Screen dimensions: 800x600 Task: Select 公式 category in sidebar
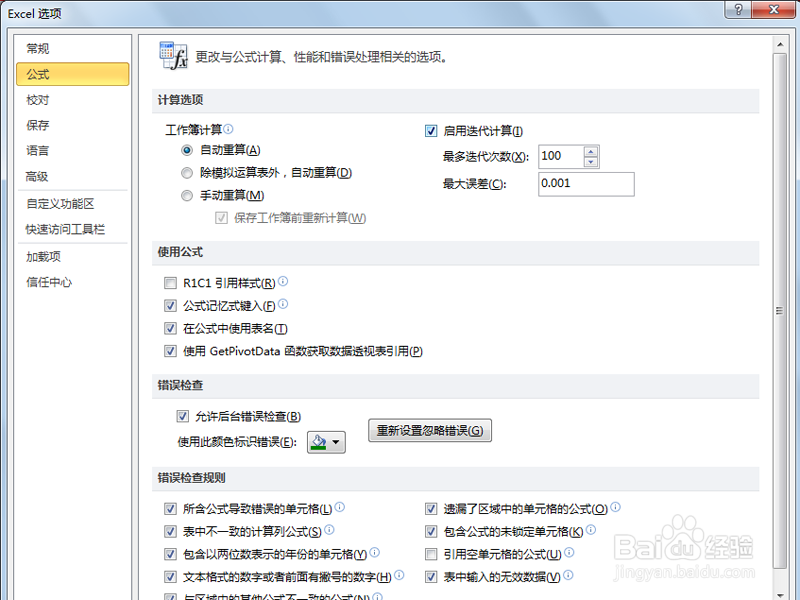tap(72, 74)
